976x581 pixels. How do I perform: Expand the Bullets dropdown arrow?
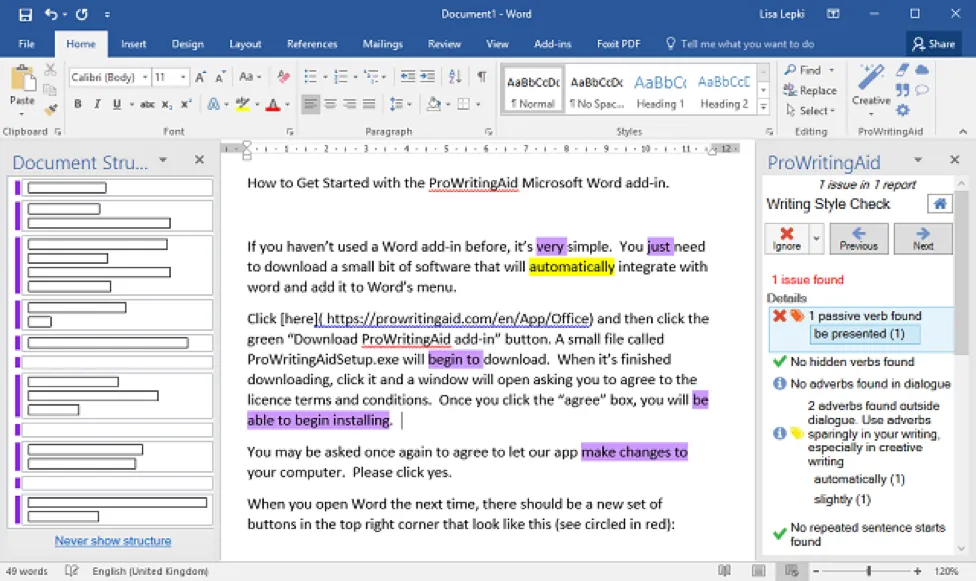click(x=325, y=74)
